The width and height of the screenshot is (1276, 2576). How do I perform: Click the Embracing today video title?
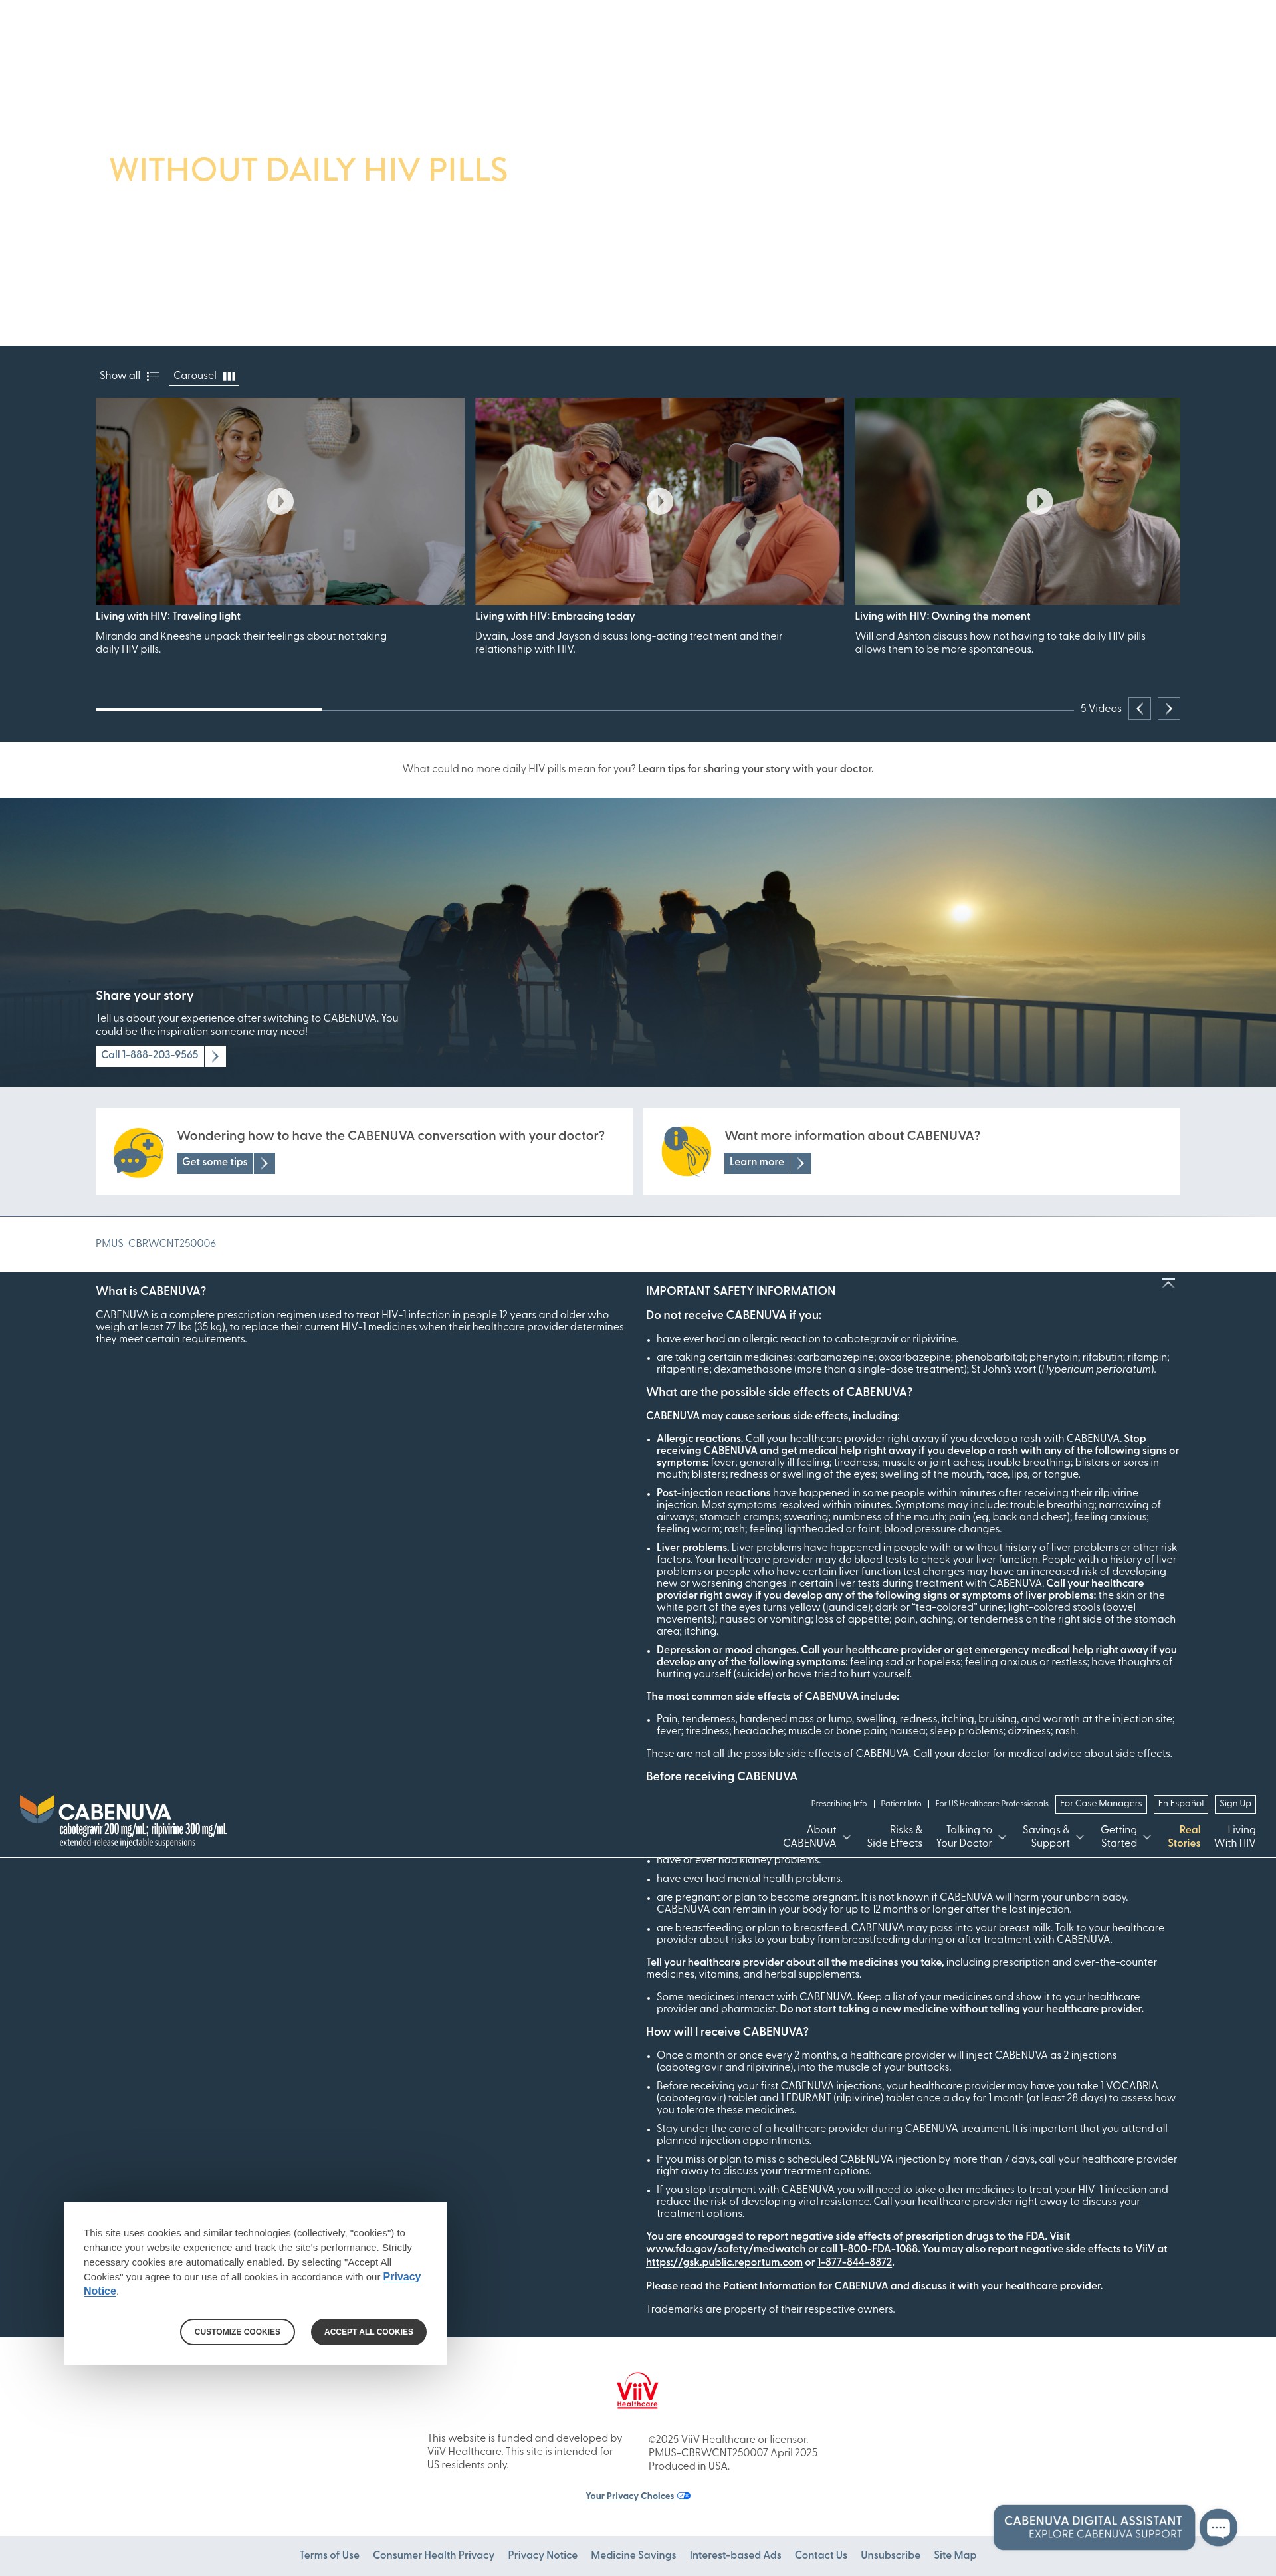(555, 616)
